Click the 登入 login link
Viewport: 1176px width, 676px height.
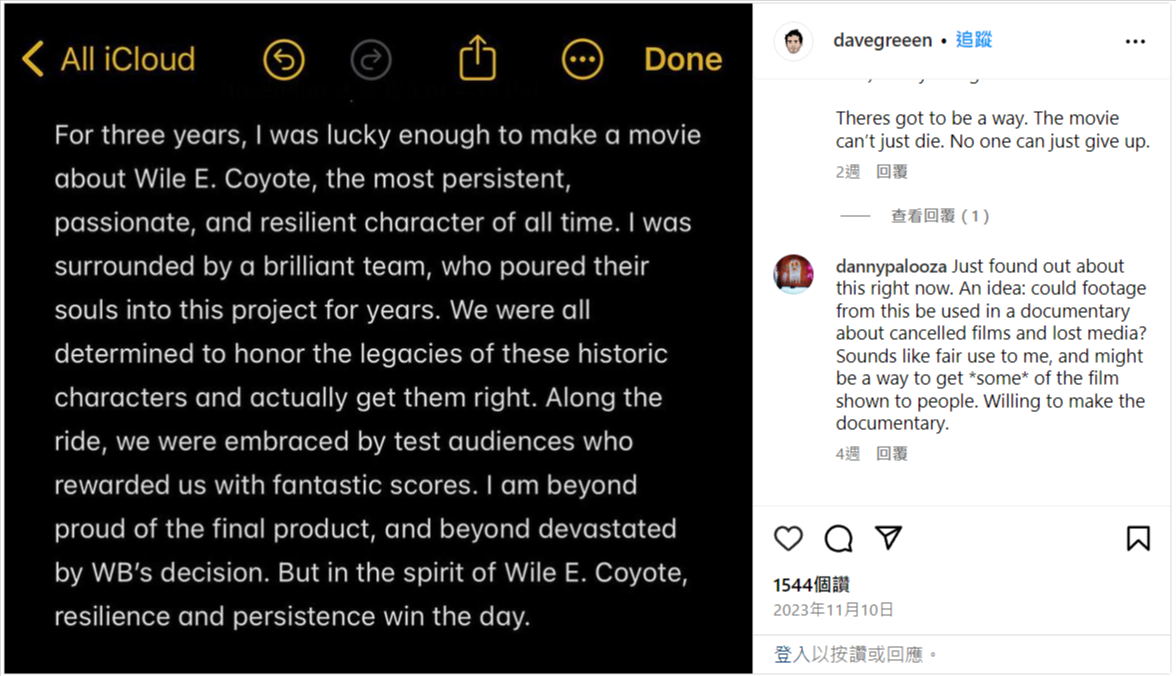pos(792,654)
